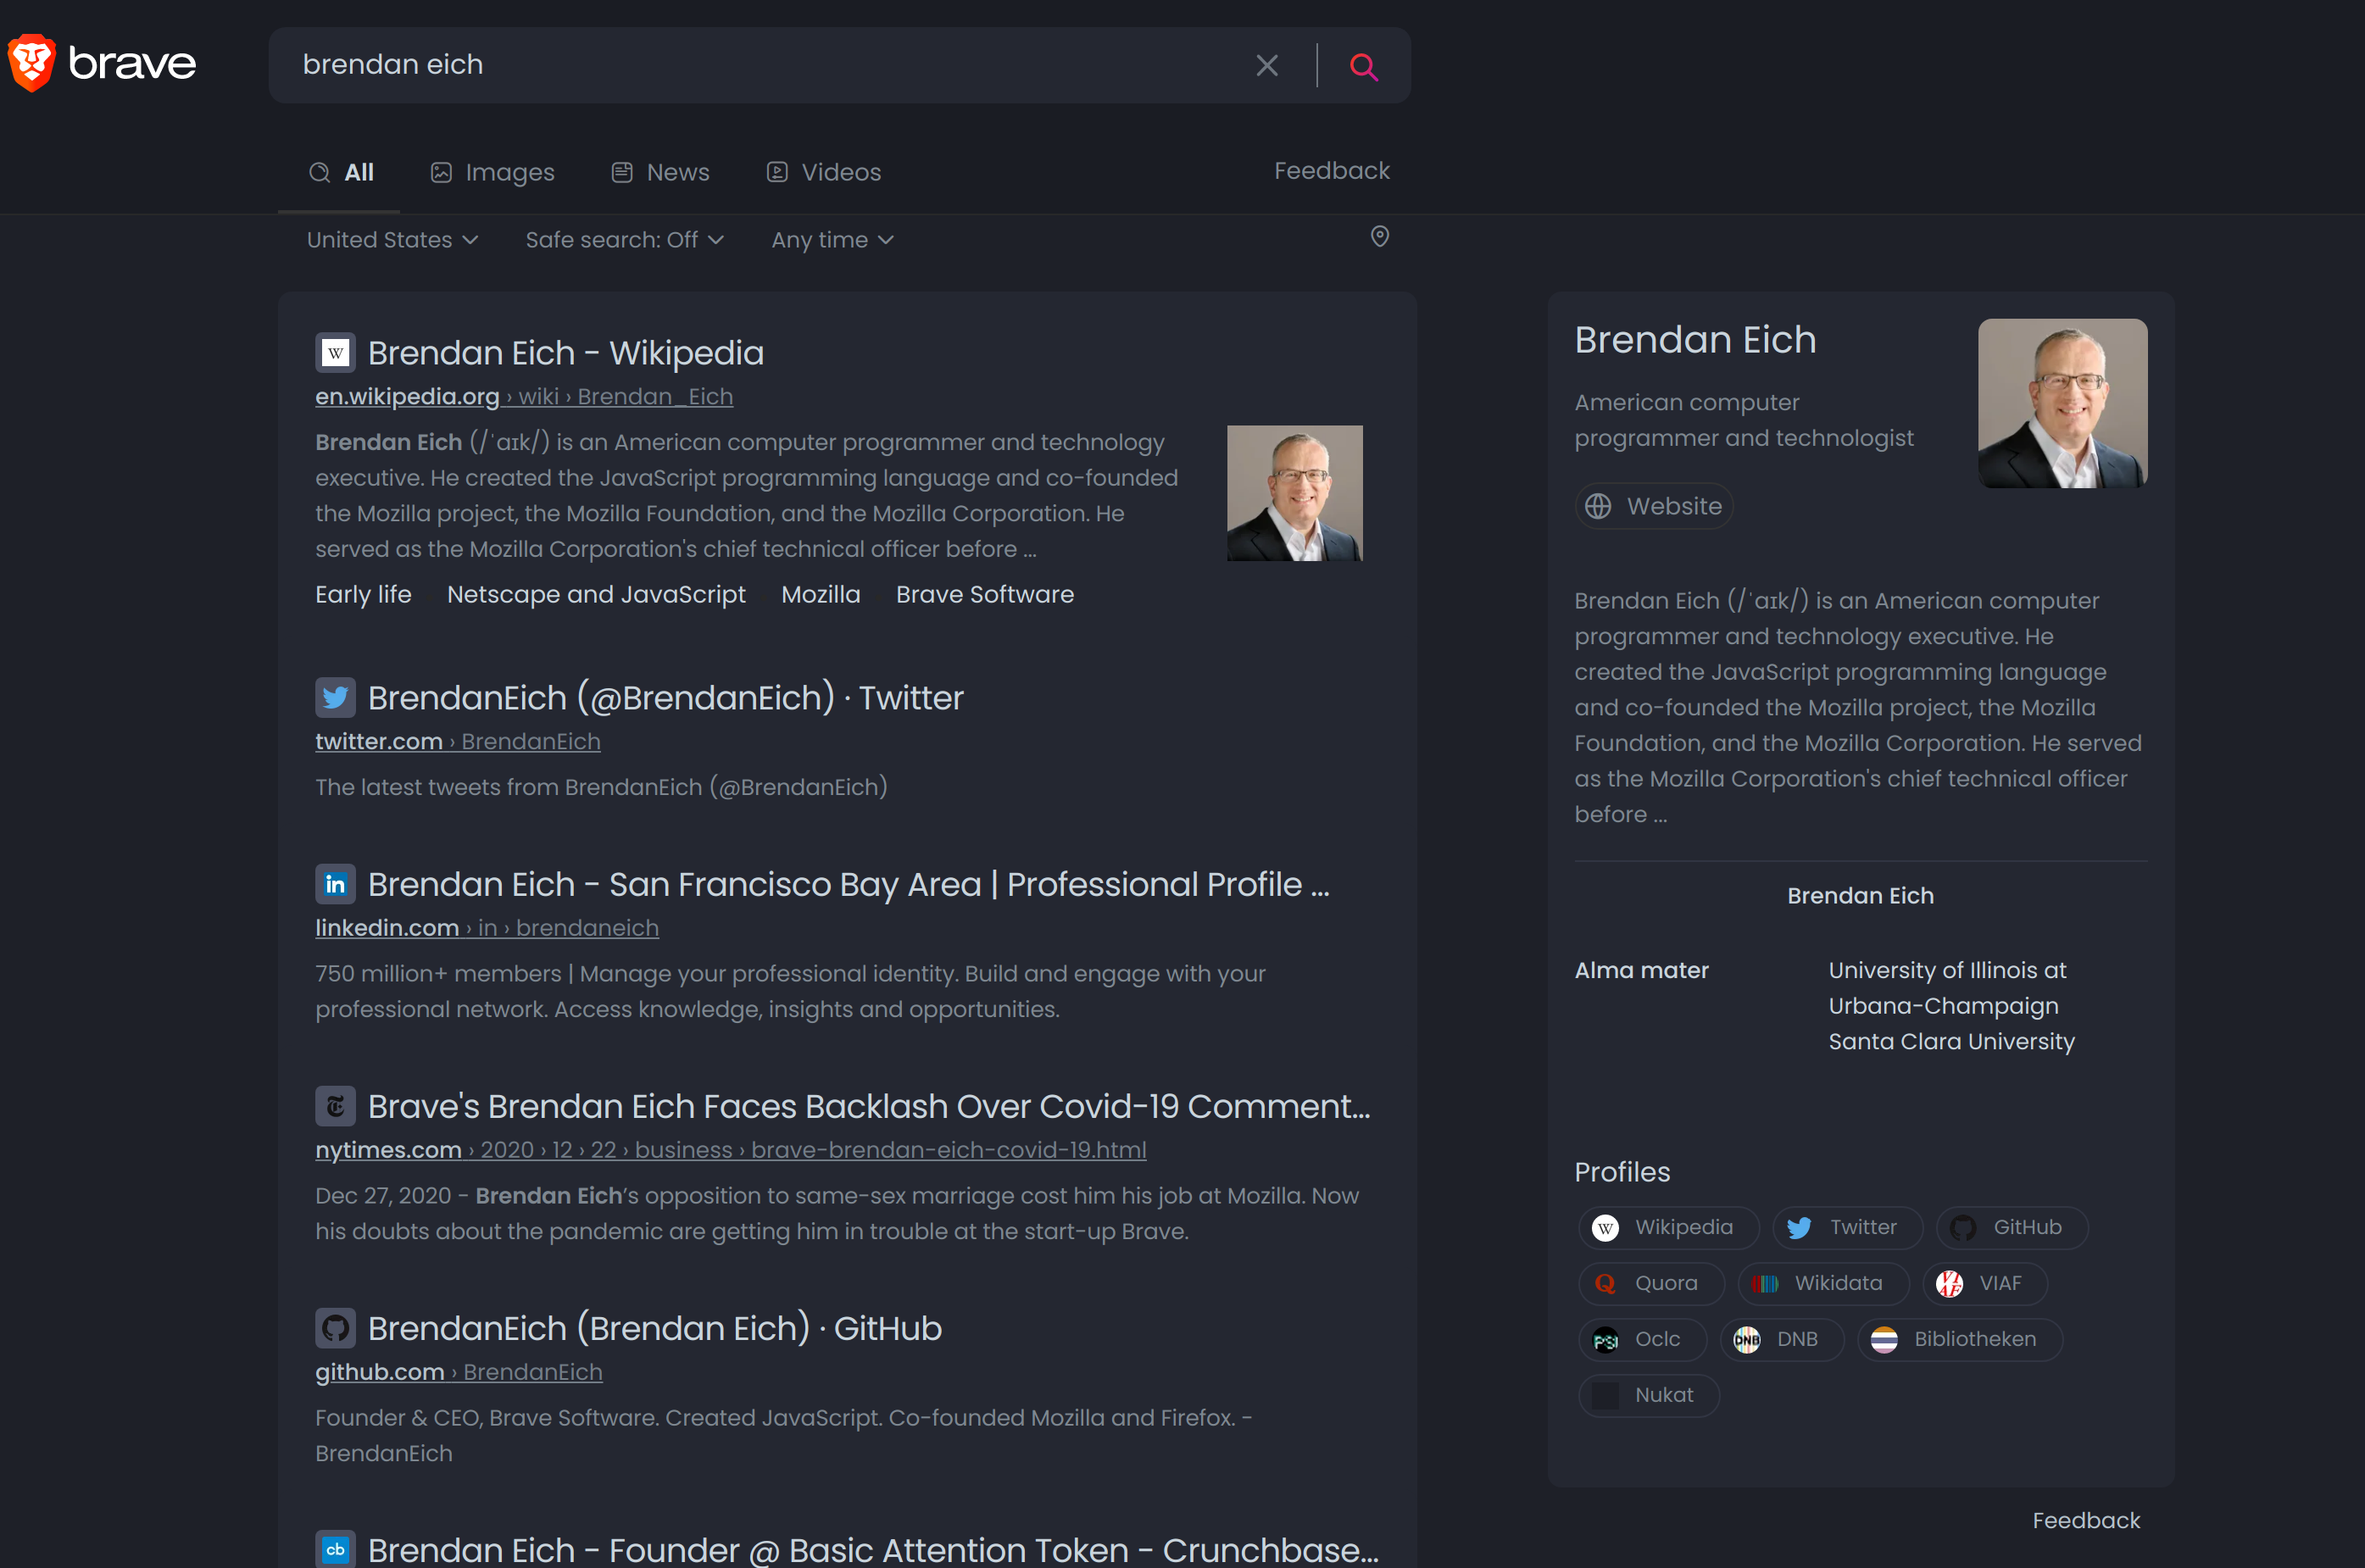Image resolution: width=2365 pixels, height=1568 pixels.
Task: Open the Website globe button in info panel
Action: (1654, 506)
